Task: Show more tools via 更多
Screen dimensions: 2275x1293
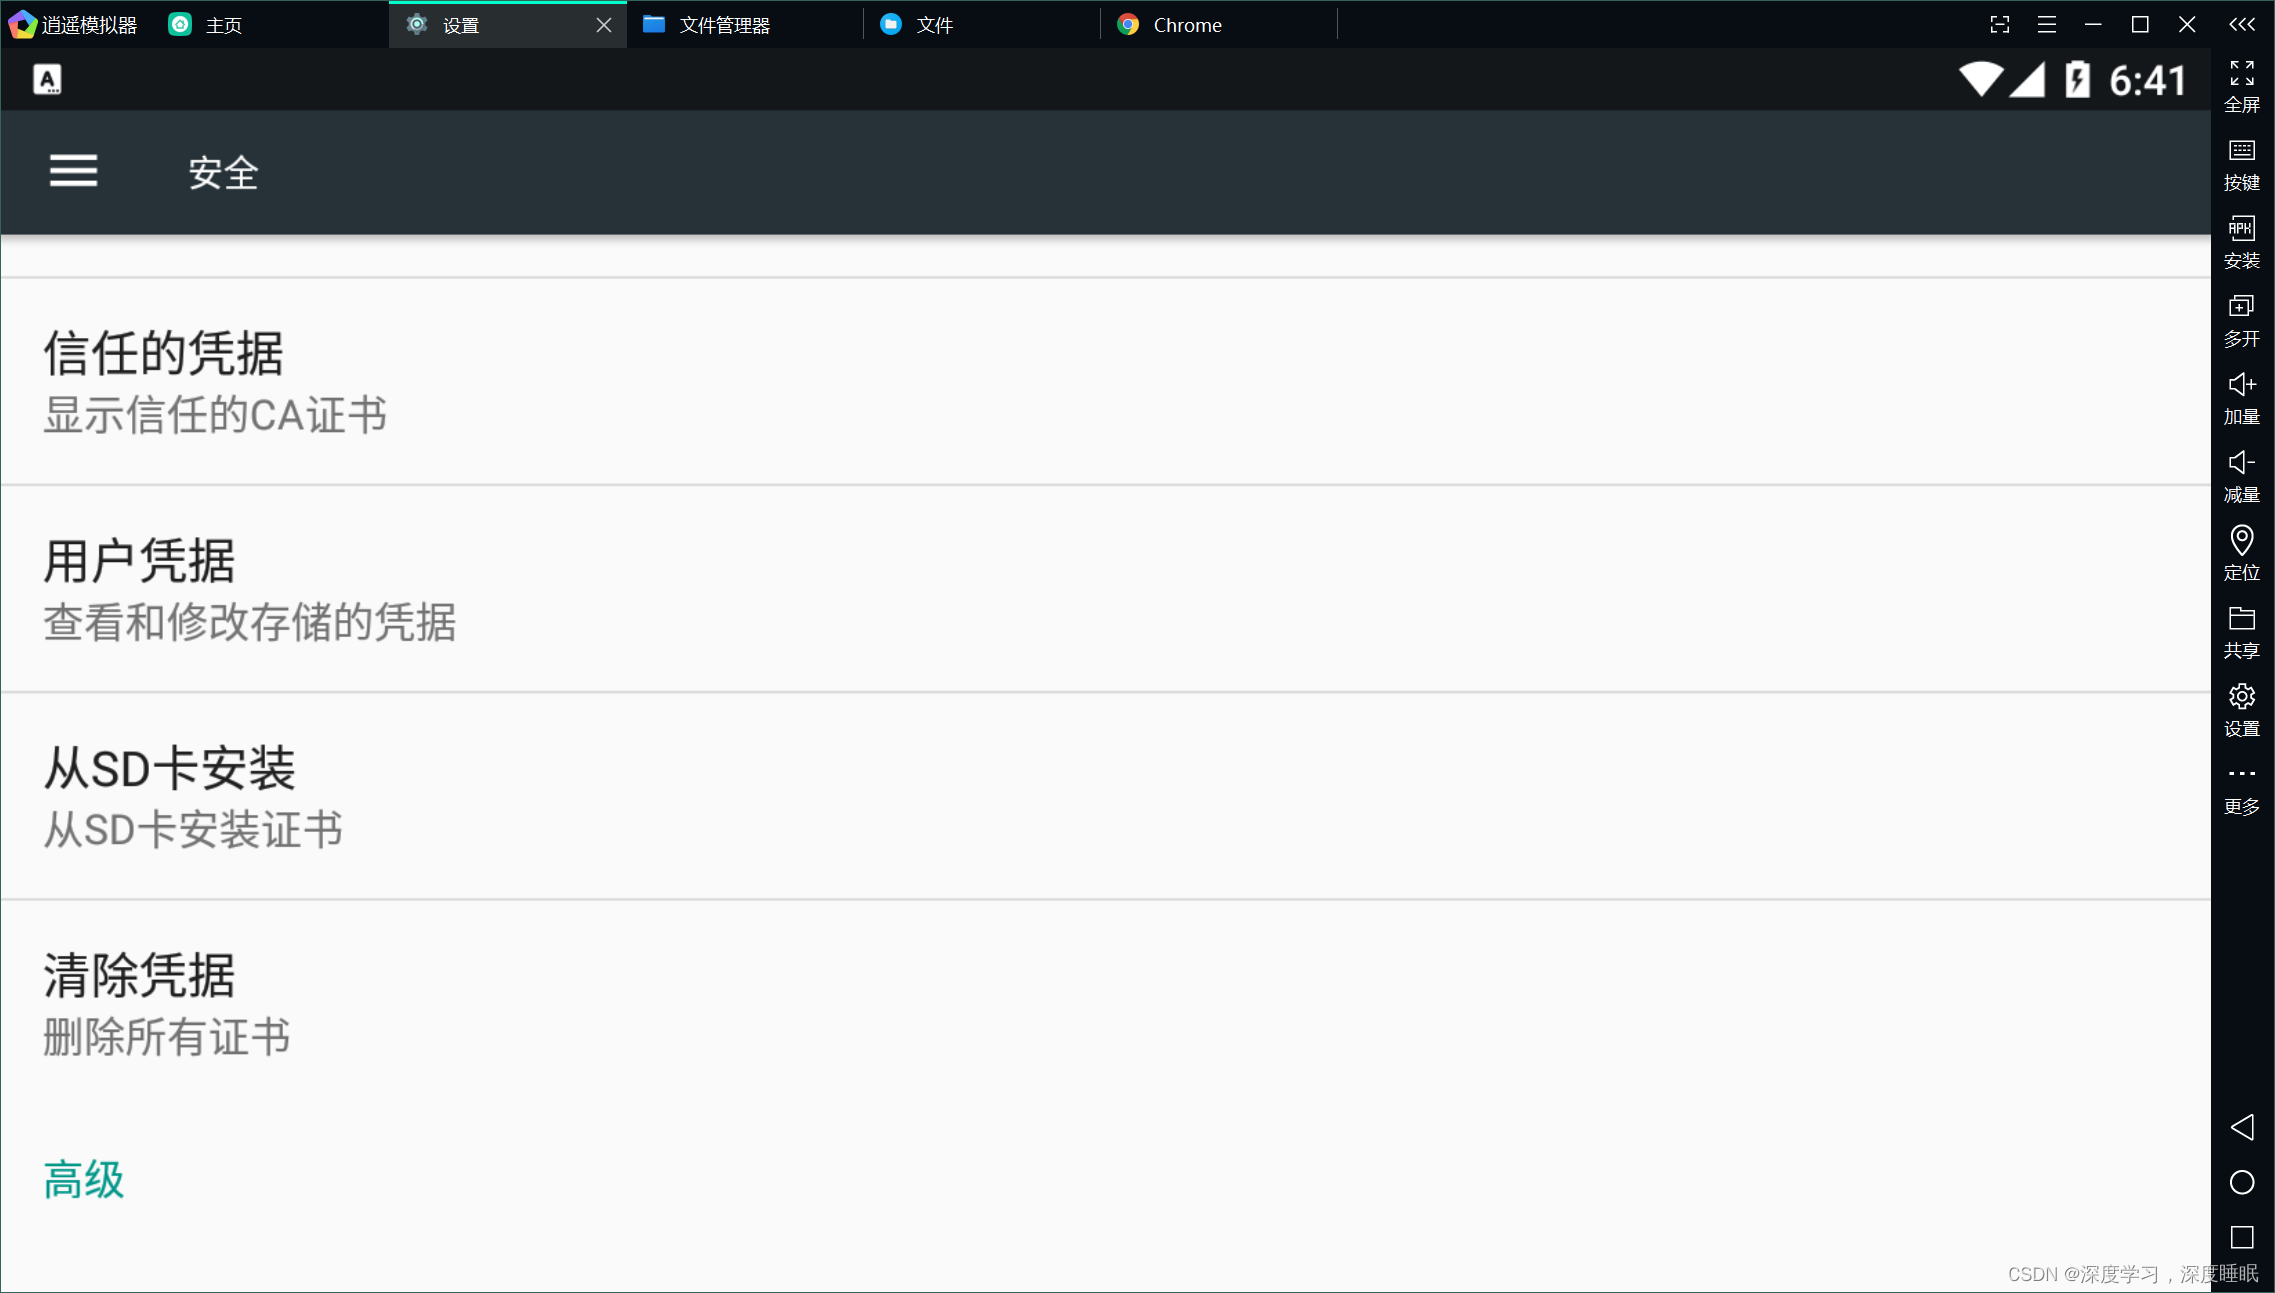Action: pyautogui.click(x=2241, y=788)
